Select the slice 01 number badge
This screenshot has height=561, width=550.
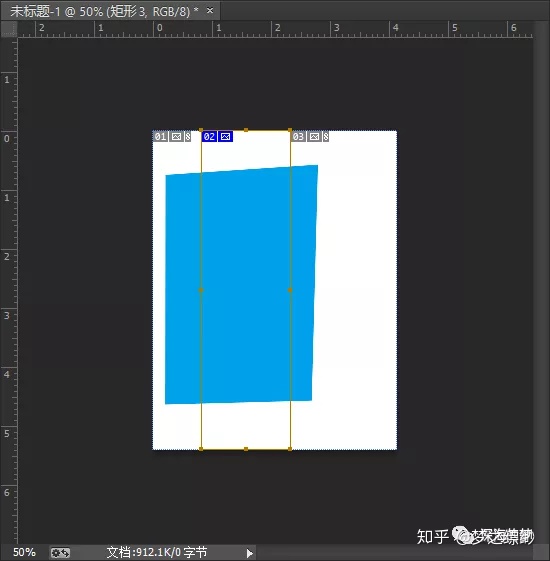(x=160, y=137)
